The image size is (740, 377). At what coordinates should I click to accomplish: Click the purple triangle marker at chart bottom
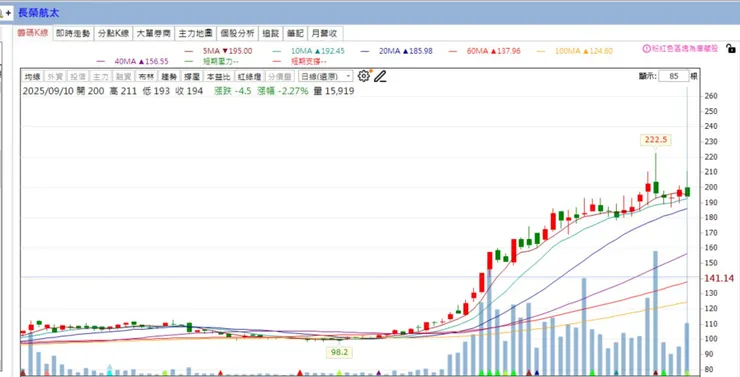tap(378, 373)
